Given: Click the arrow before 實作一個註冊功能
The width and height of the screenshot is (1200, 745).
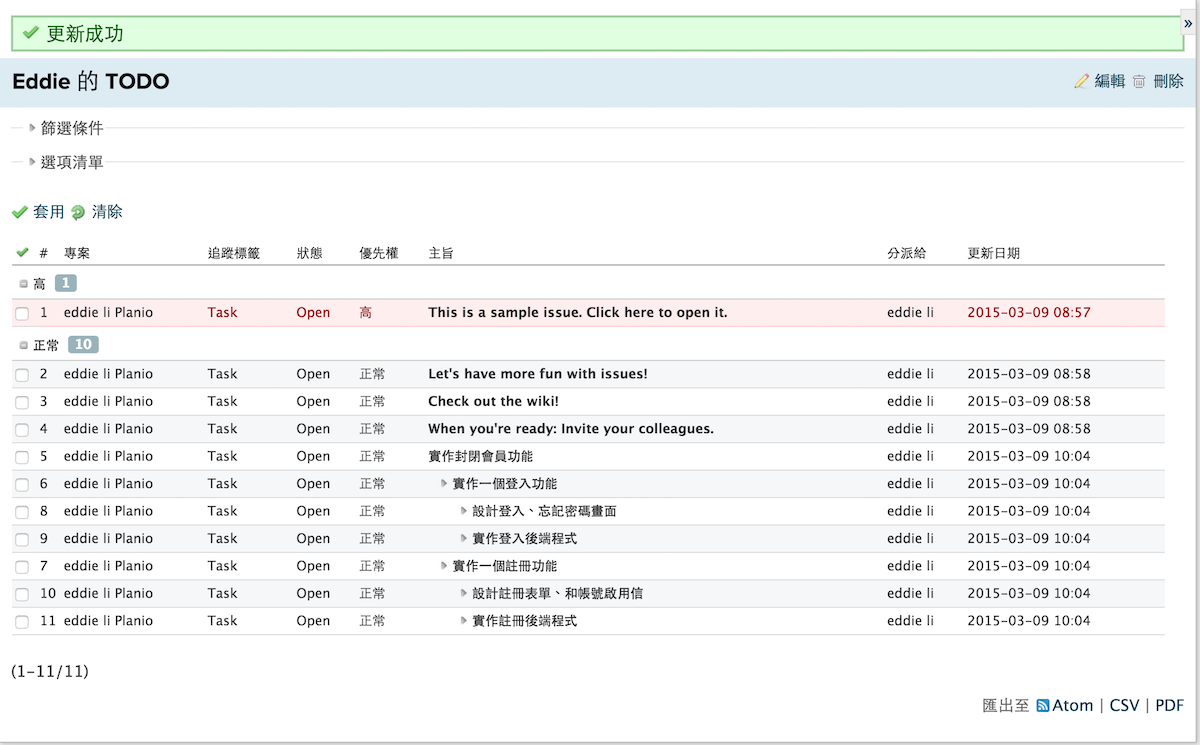Looking at the screenshot, I should [x=444, y=566].
